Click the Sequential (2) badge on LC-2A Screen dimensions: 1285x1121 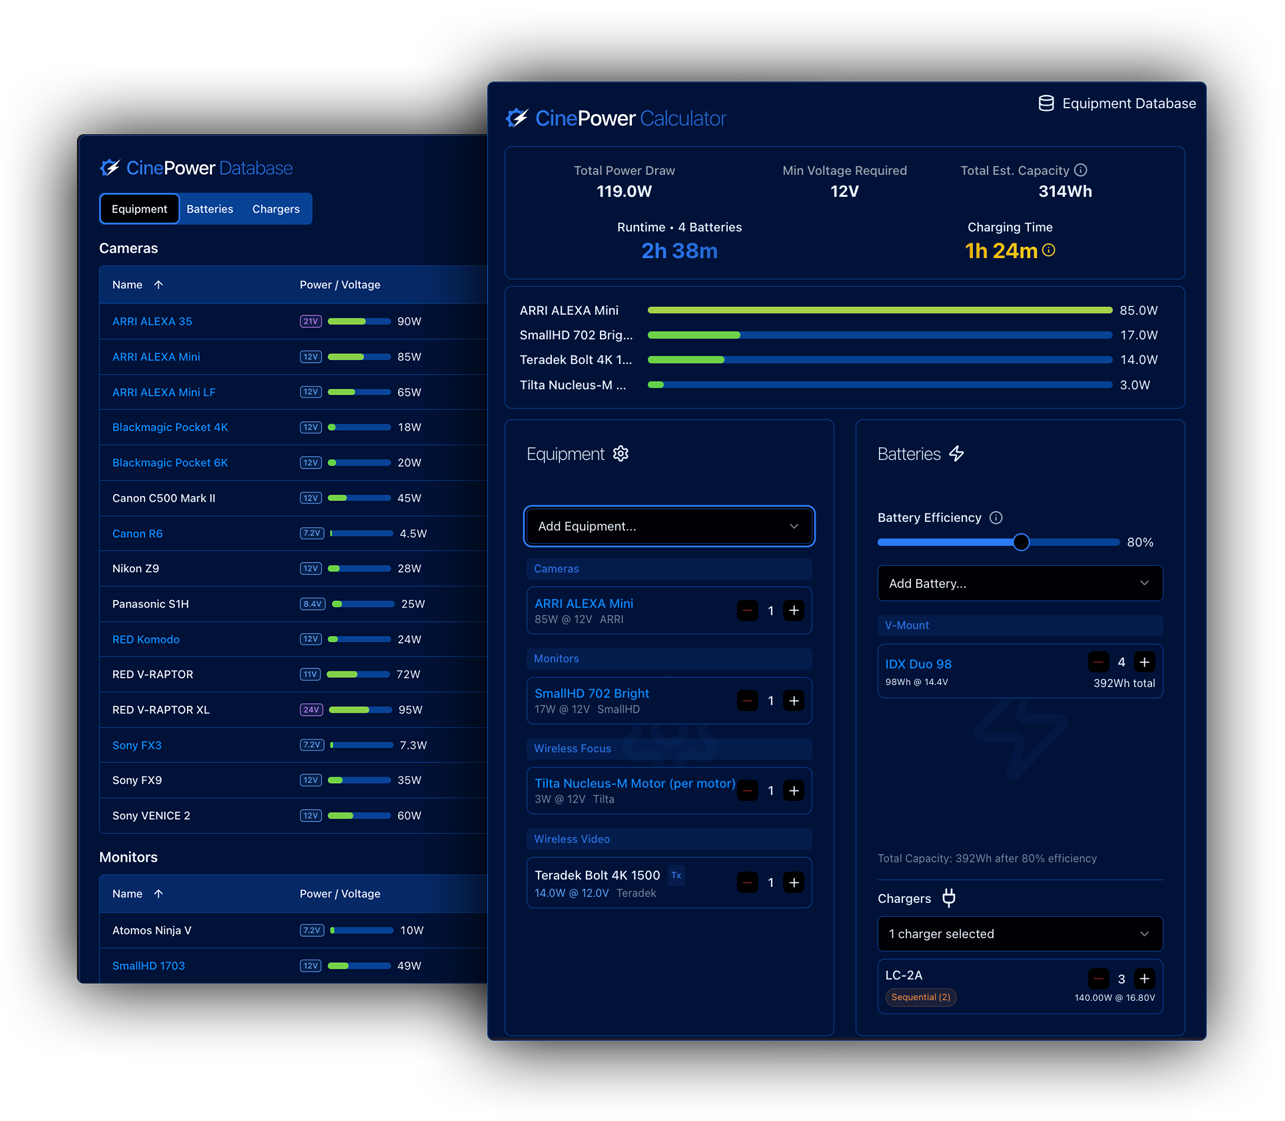tap(921, 997)
